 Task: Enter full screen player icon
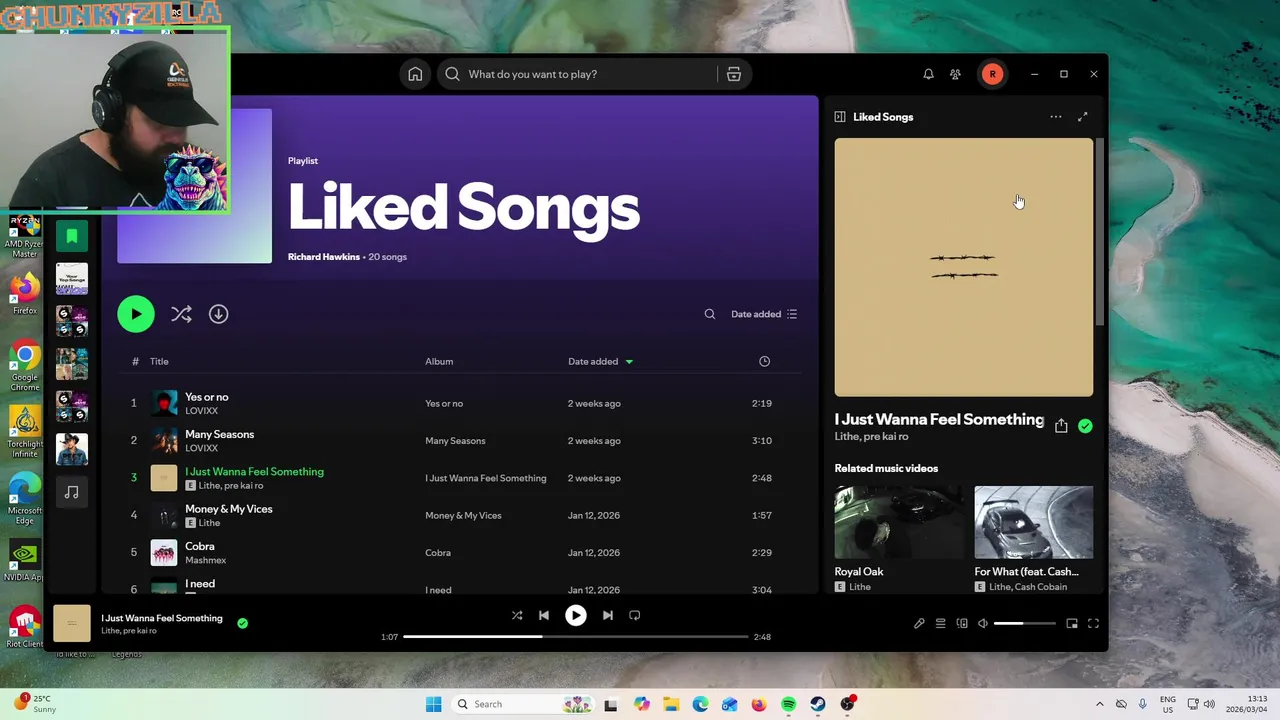tap(1093, 623)
